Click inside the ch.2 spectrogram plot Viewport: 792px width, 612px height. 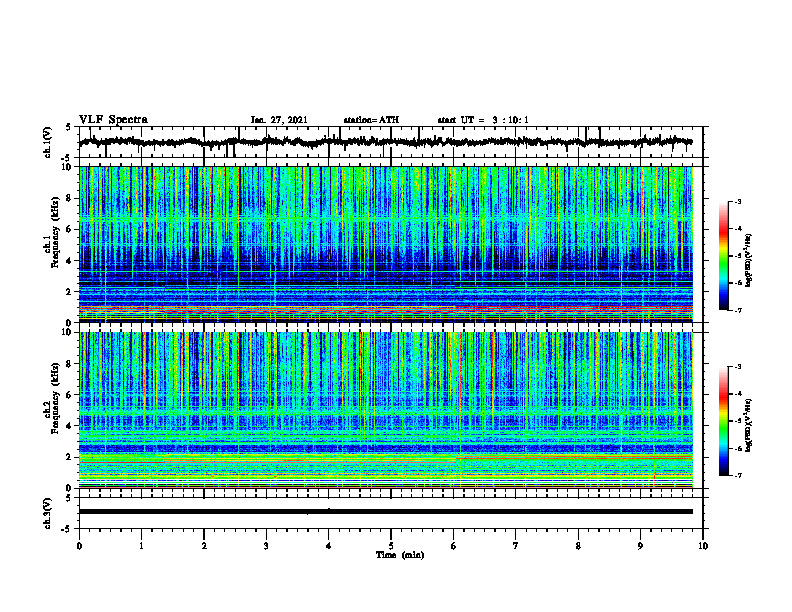[x=386, y=410]
